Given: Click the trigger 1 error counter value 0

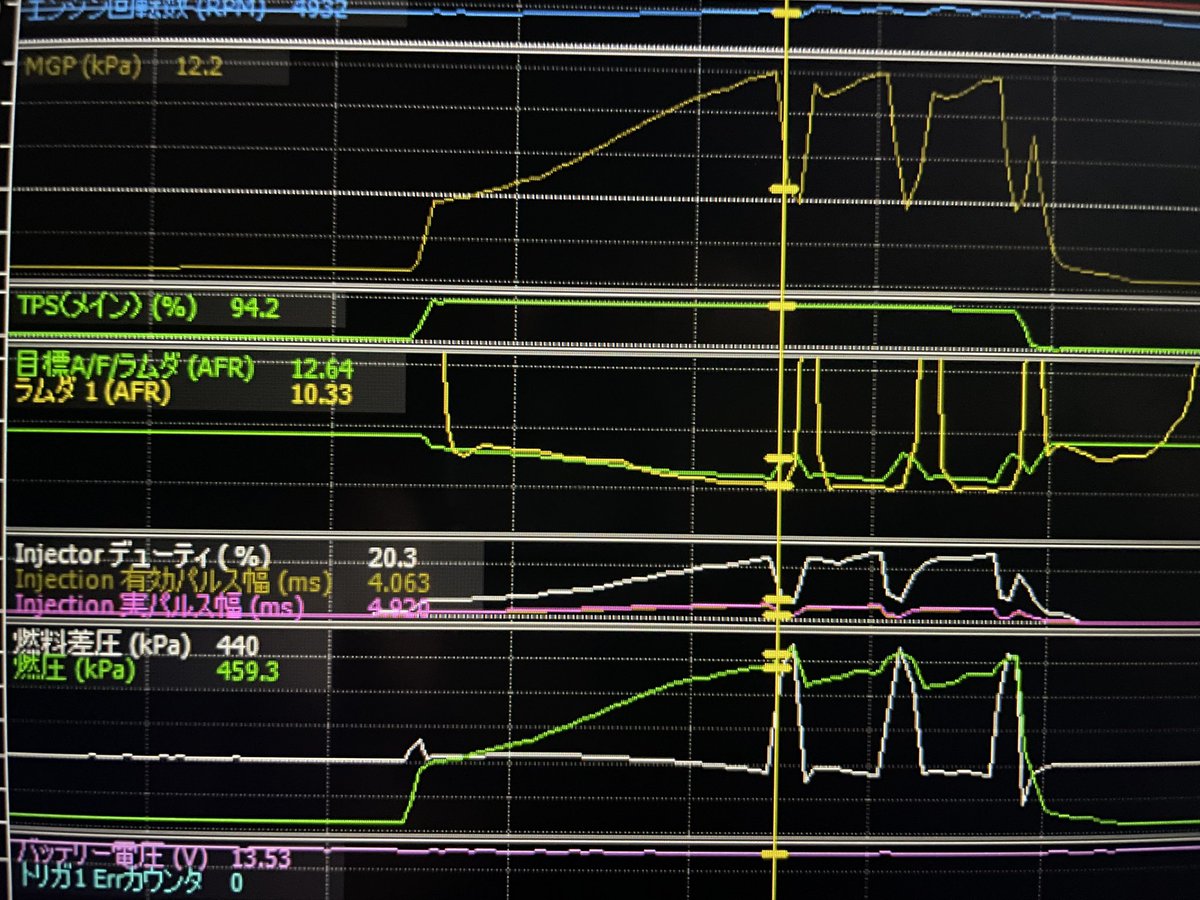Looking at the screenshot, I should click(x=237, y=883).
